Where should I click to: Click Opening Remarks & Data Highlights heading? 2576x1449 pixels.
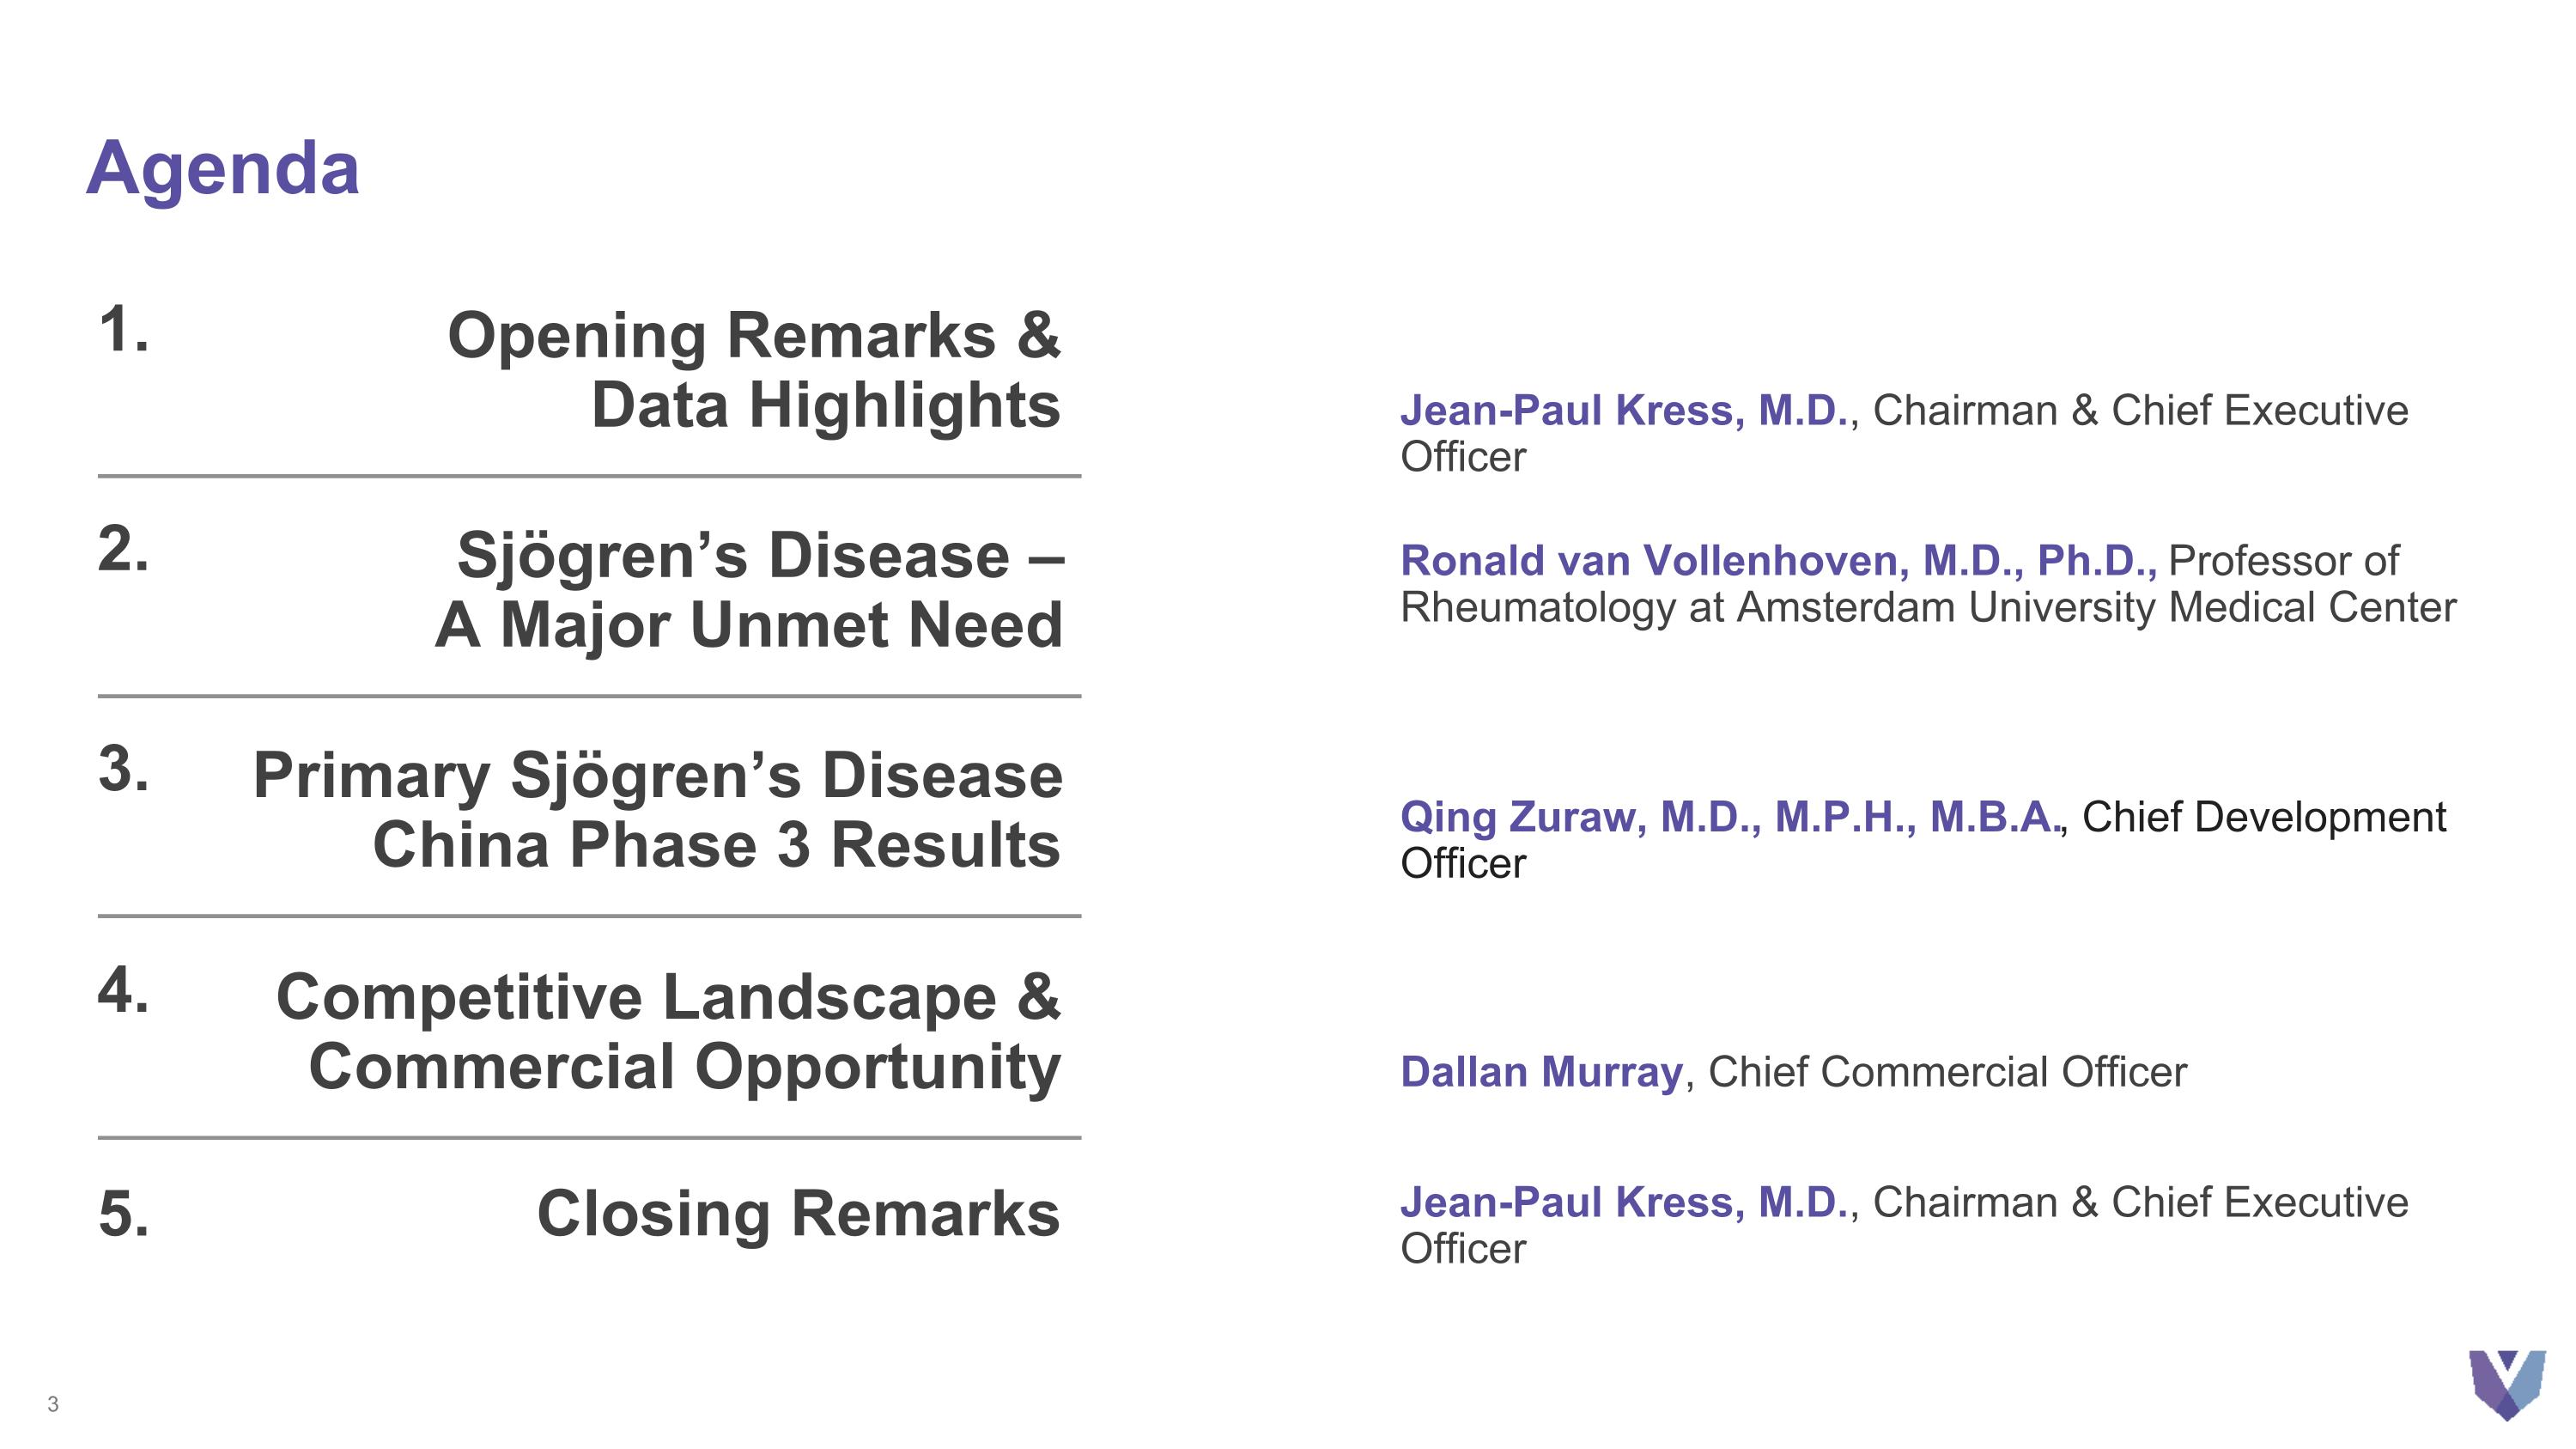pos(753,369)
